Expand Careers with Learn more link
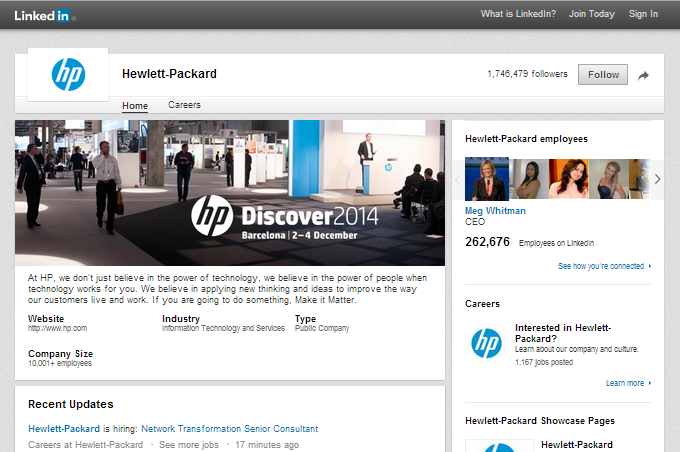 click(x=625, y=383)
